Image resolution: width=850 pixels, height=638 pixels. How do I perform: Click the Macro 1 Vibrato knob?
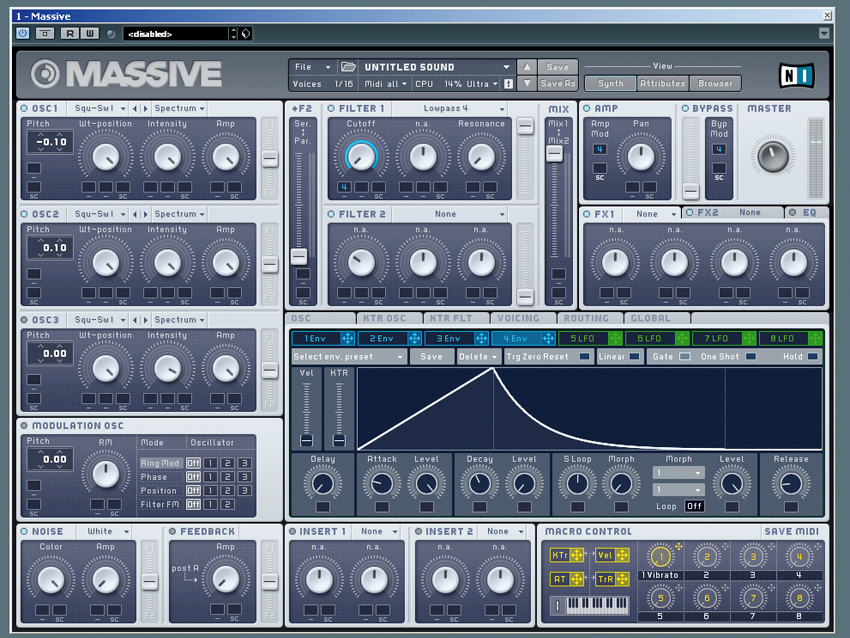[x=660, y=556]
